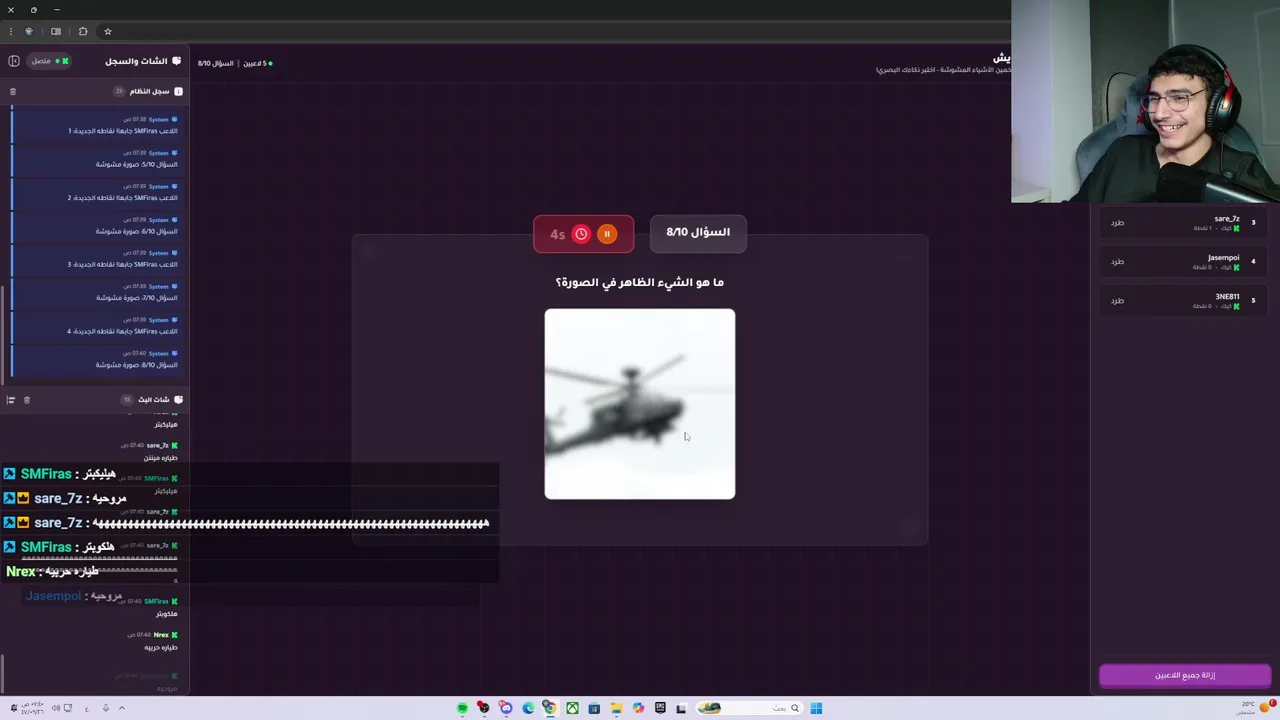Click the الشات والسجل header chat icon
This screenshot has width=1280, height=720.
(x=177, y=61)
